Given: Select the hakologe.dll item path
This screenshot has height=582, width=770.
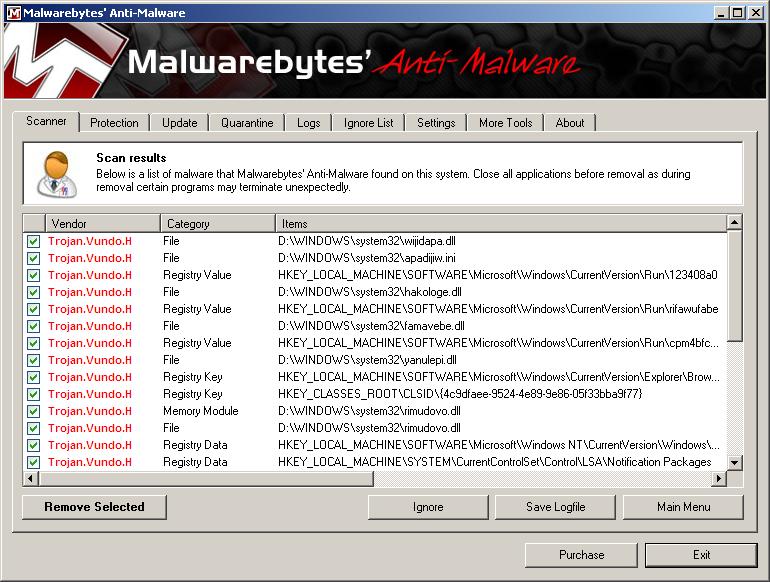Looking at the screenshot, I should tap(370, 292).
